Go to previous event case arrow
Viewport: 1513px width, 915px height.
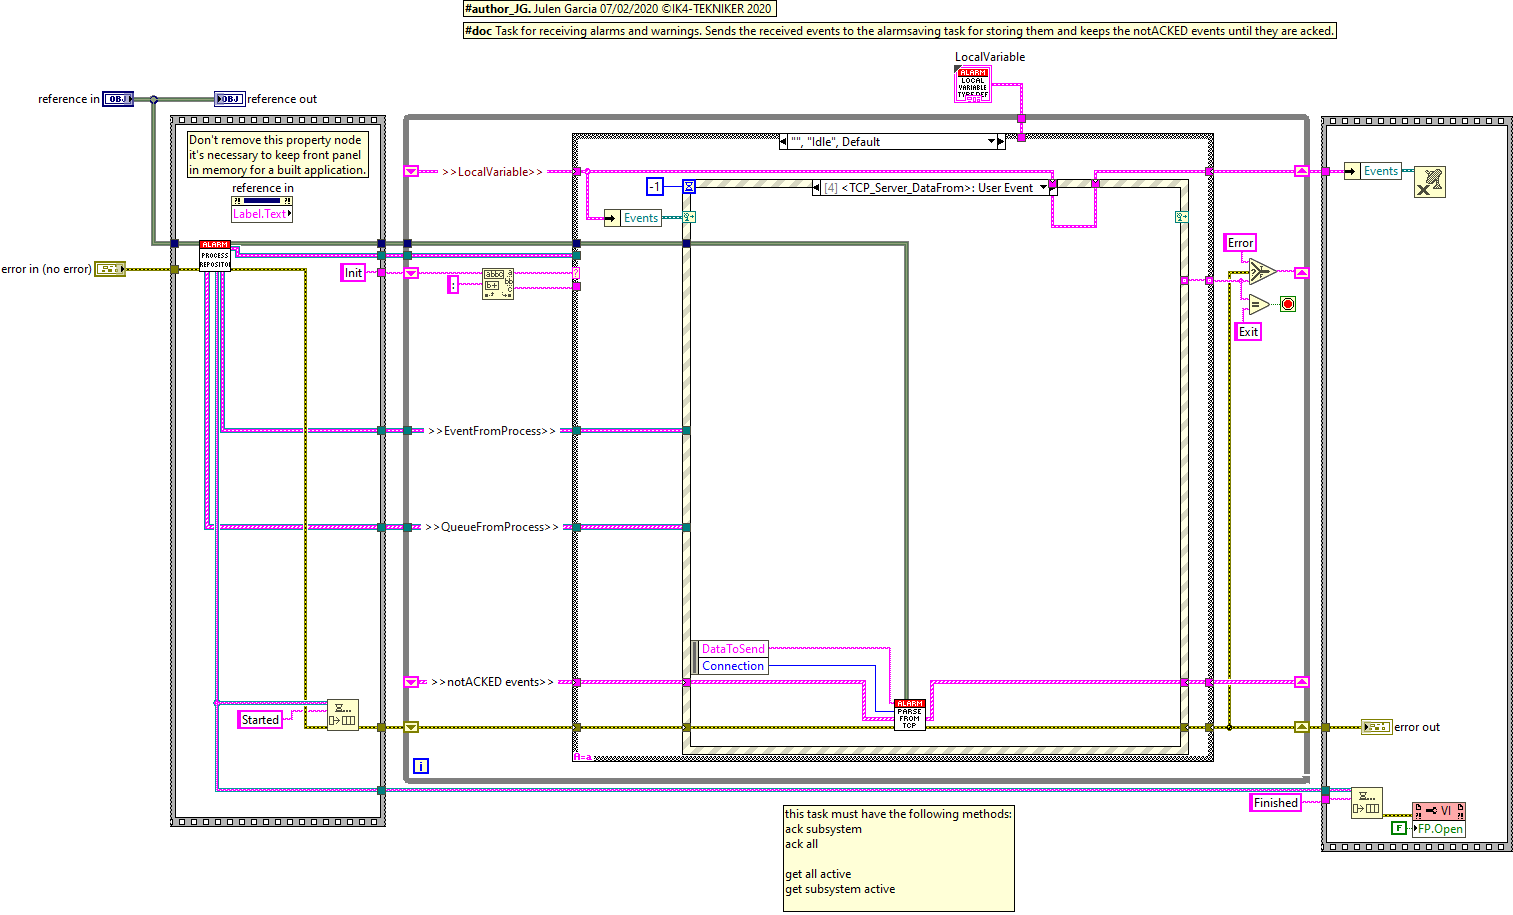click(x=816, y=188)
